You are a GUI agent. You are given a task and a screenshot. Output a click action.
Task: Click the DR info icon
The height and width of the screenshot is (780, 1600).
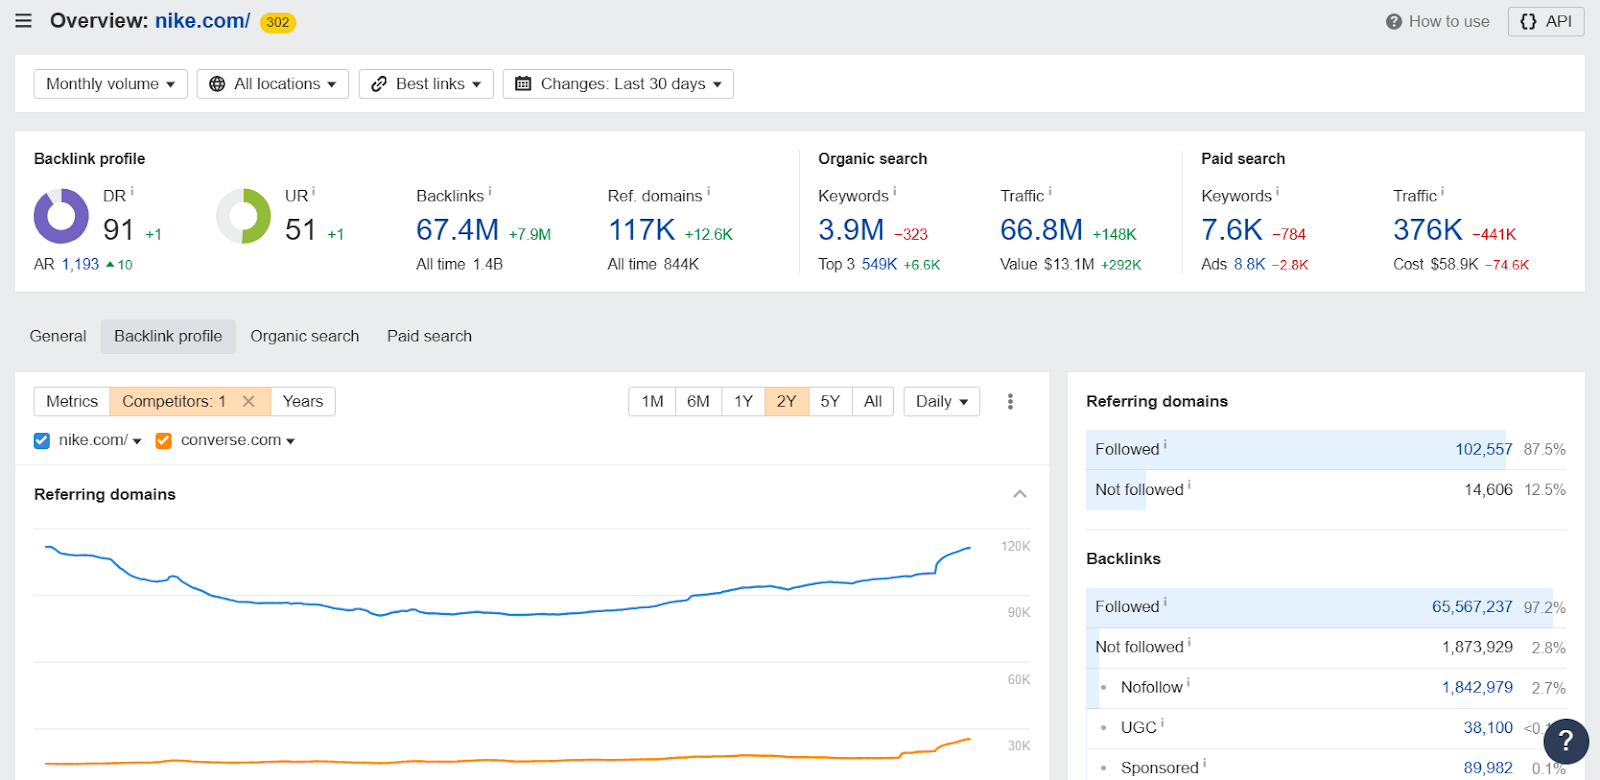(x=132, y=191)
